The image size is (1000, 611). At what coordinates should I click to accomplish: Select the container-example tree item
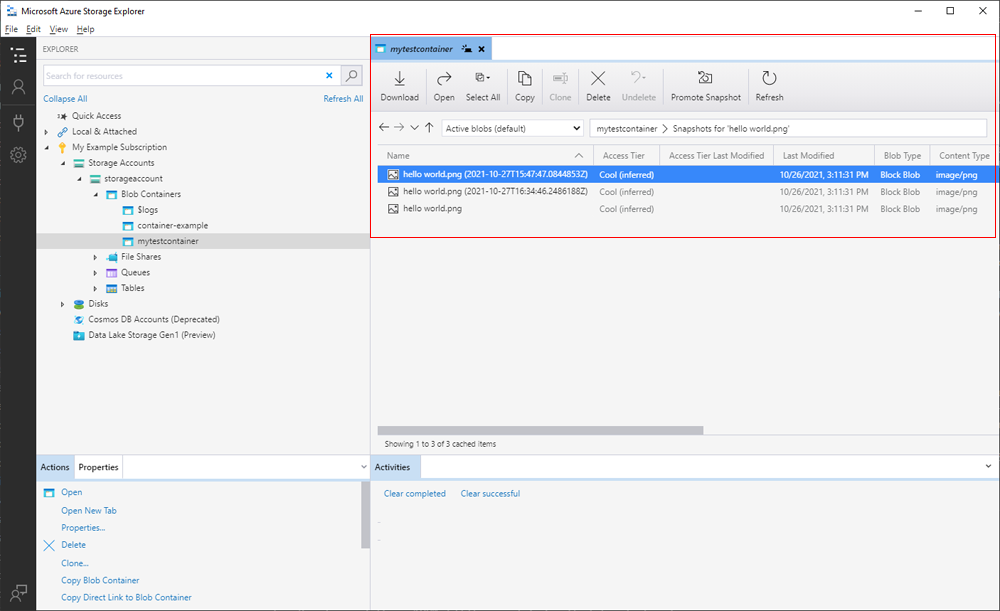(x=172, y=226)
